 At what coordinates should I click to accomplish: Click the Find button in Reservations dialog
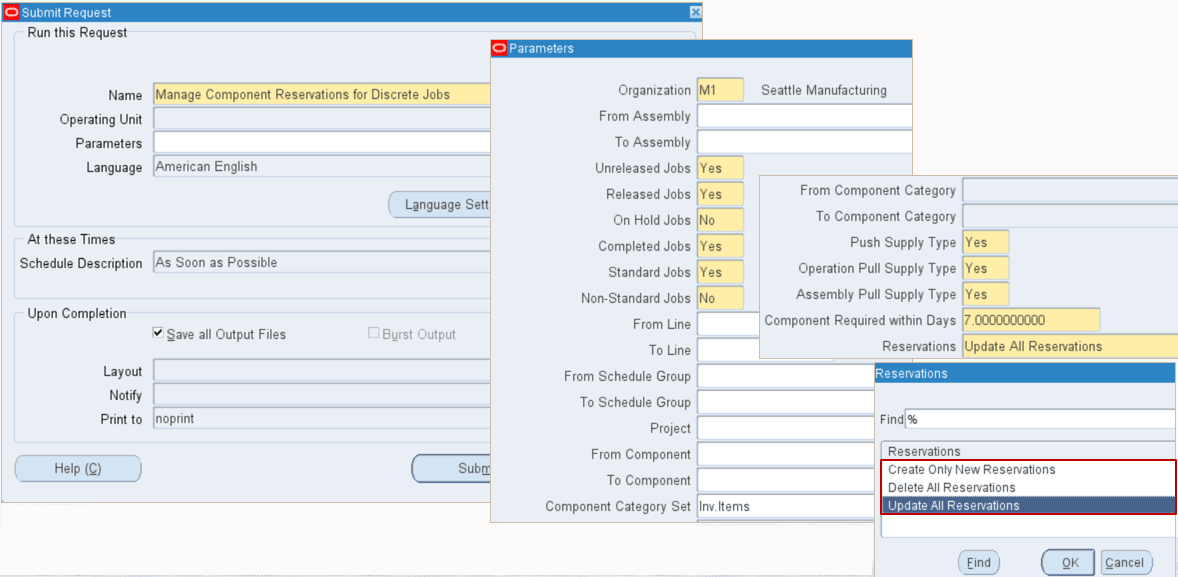coord(978,563)
